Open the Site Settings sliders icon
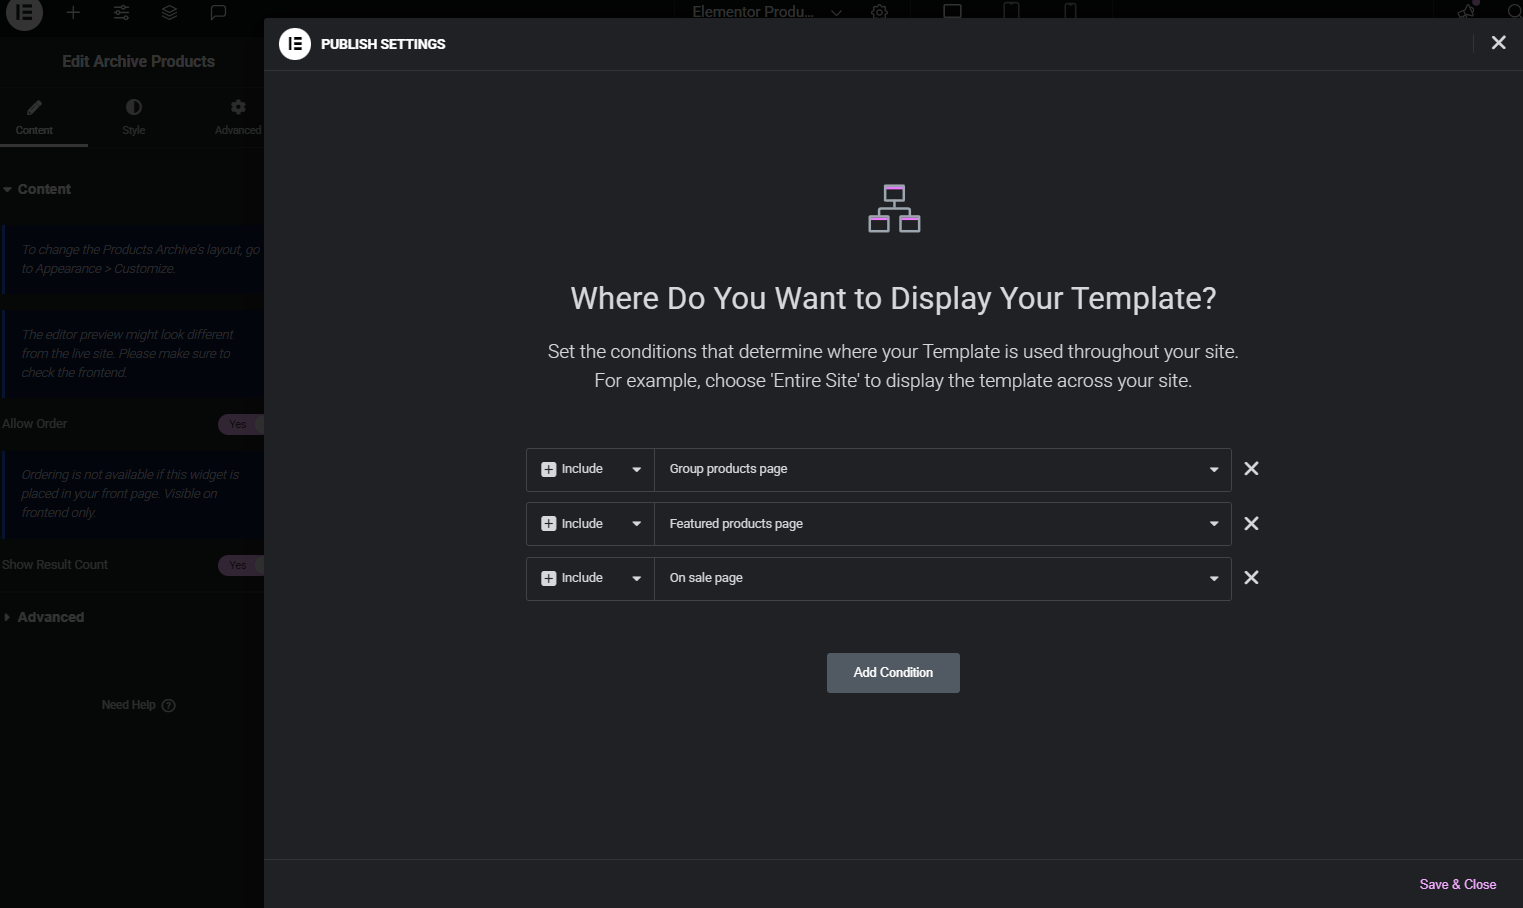 (x=121, y=13)
